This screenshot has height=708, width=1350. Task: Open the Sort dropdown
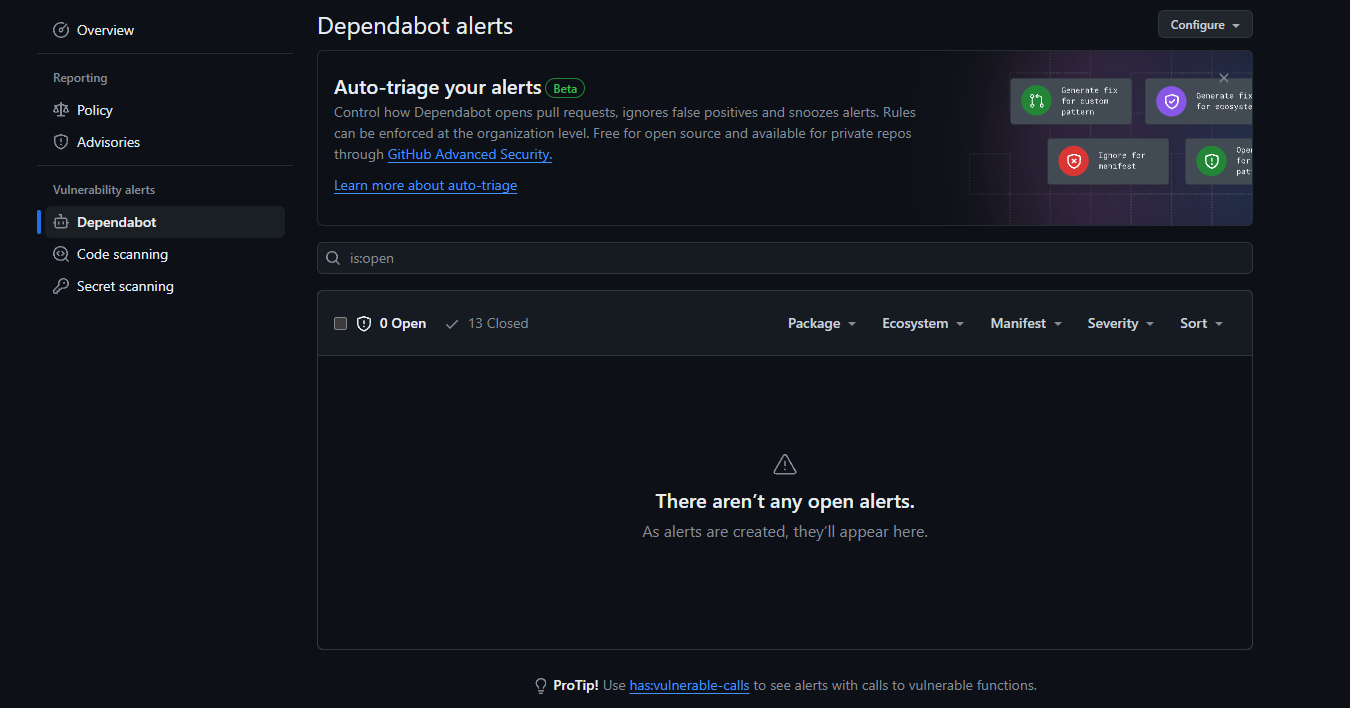tap(1201, 323)
